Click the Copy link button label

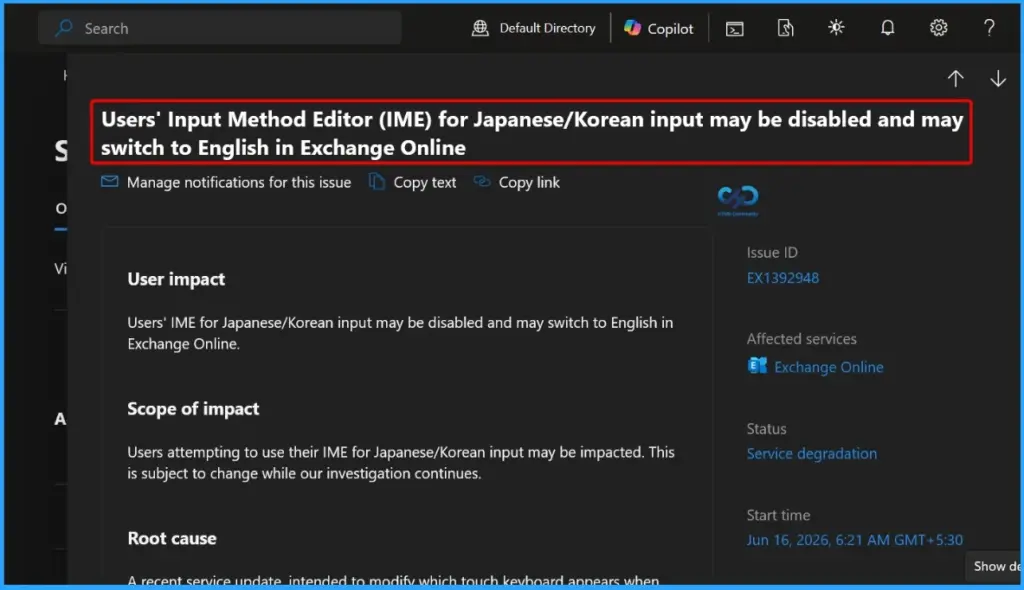click(529, 182)
